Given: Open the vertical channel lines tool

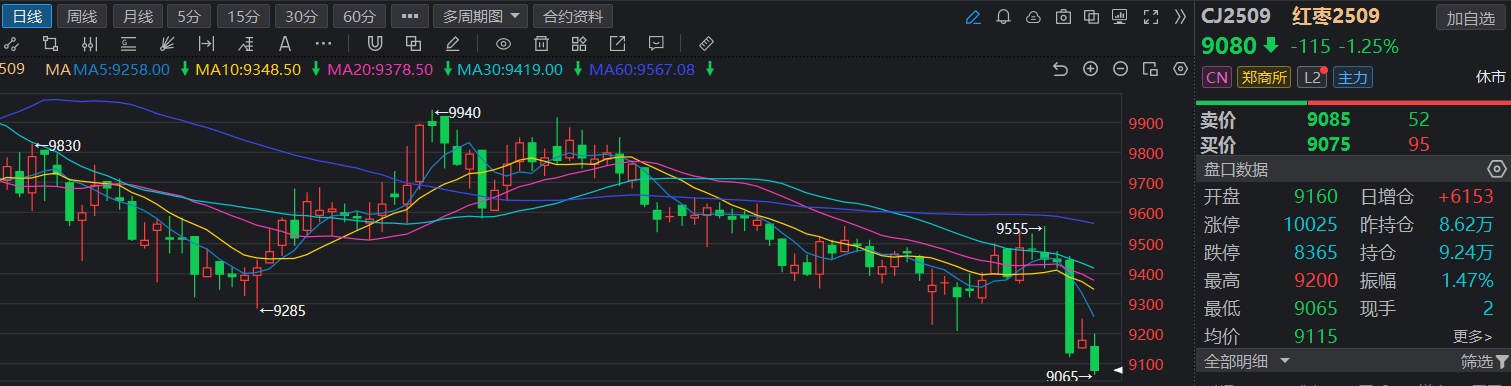Looking at the screenshot, I should (x=89, y=43).
